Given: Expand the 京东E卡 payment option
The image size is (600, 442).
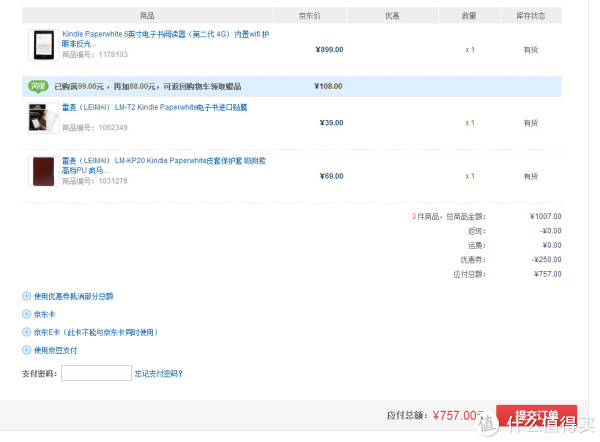Looking at the screenshot, I should [x=96, y=332].
